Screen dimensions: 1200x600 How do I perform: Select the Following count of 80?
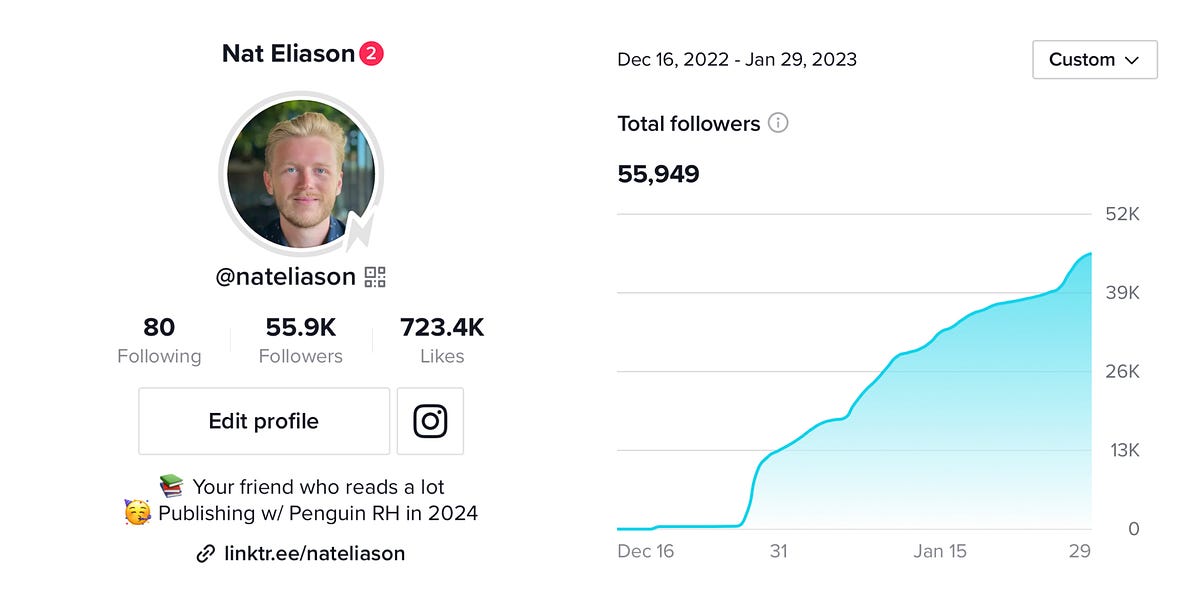pyautogui.click(x=159, y=338)
